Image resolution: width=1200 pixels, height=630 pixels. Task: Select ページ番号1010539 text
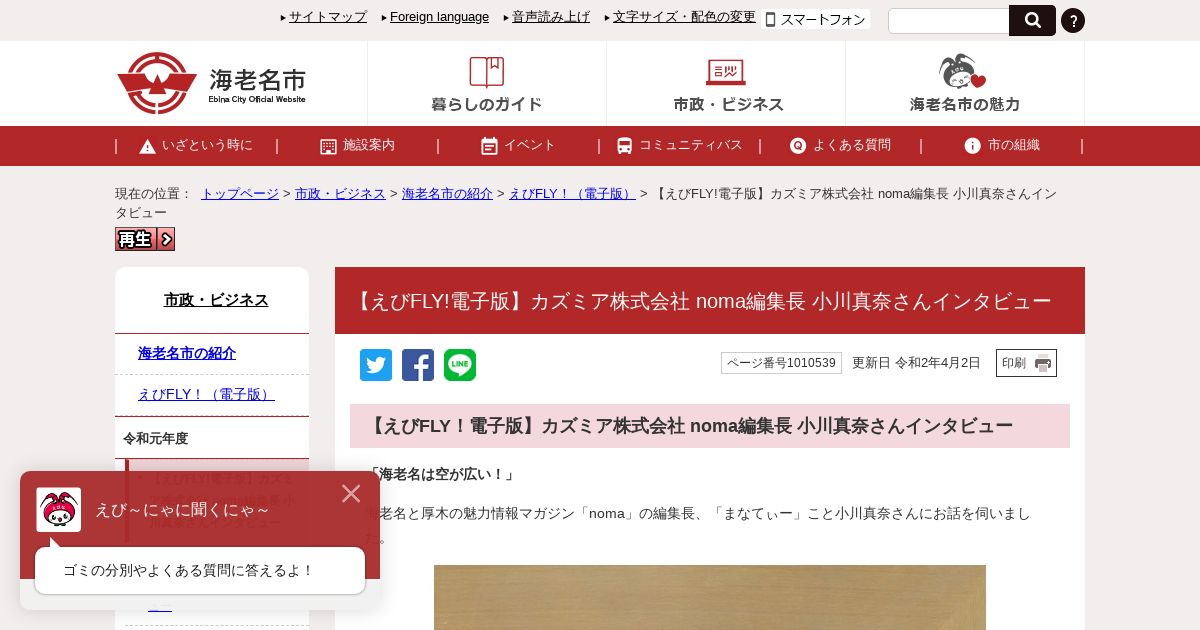pos(781,363)
